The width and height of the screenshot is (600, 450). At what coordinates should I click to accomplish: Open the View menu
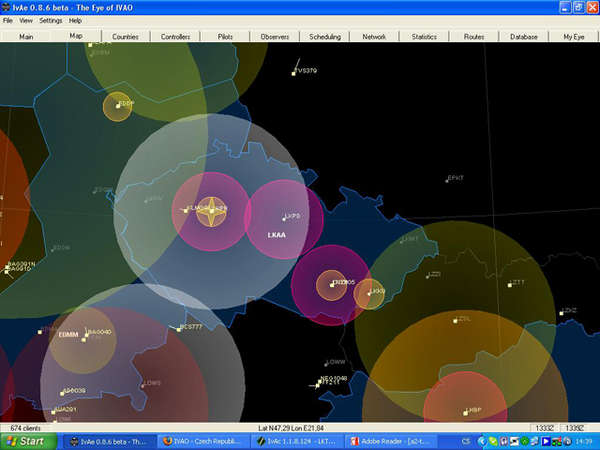tap(26, 21)
